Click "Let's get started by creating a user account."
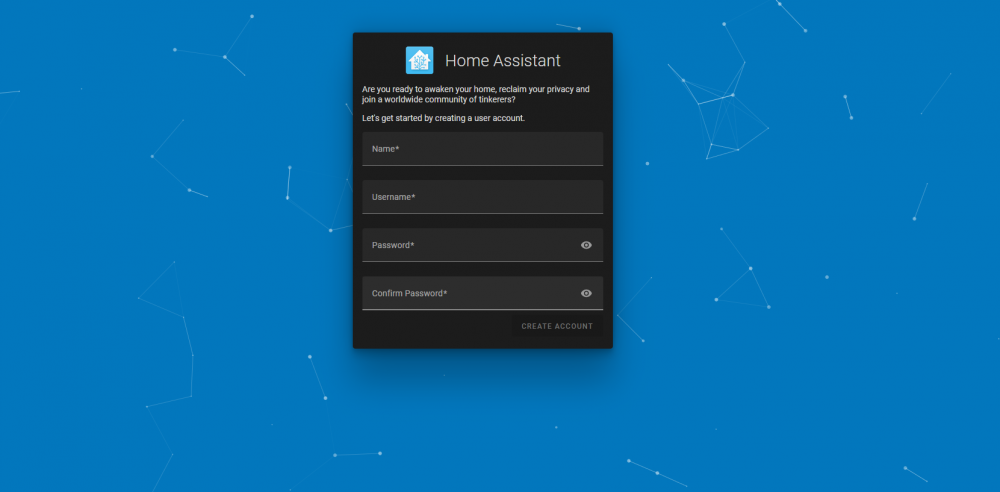Image resolution: width=1000 pixels, height=492 pixels. [443, 119]
